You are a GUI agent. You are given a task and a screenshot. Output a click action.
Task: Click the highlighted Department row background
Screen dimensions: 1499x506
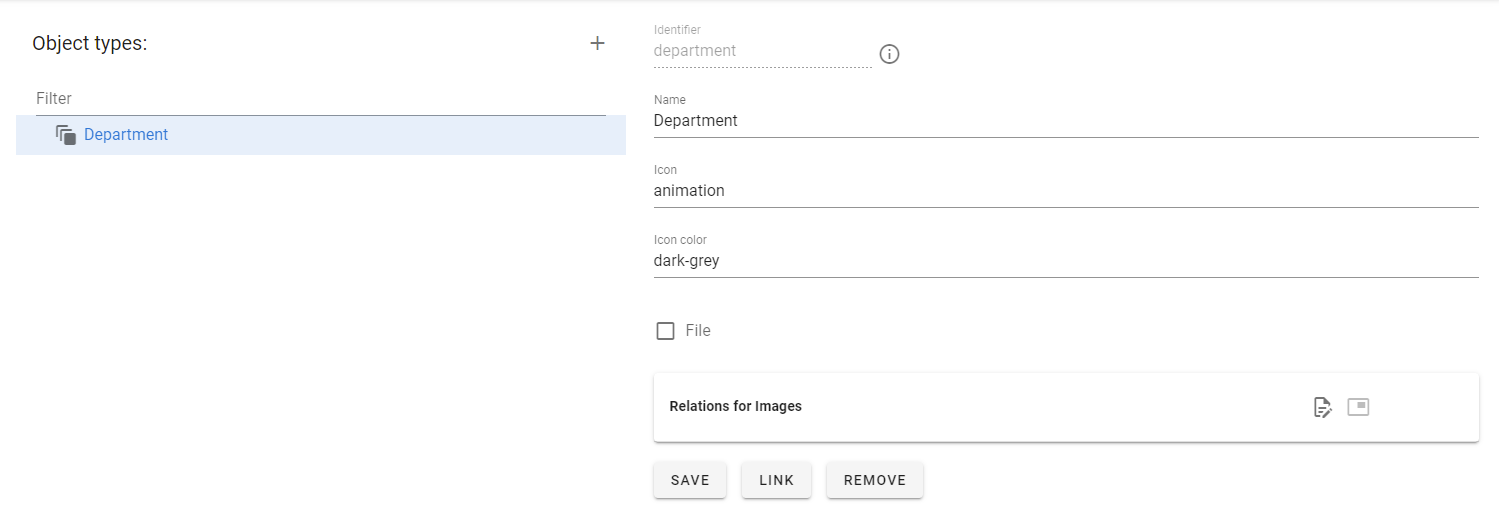(x=321, y=135)
